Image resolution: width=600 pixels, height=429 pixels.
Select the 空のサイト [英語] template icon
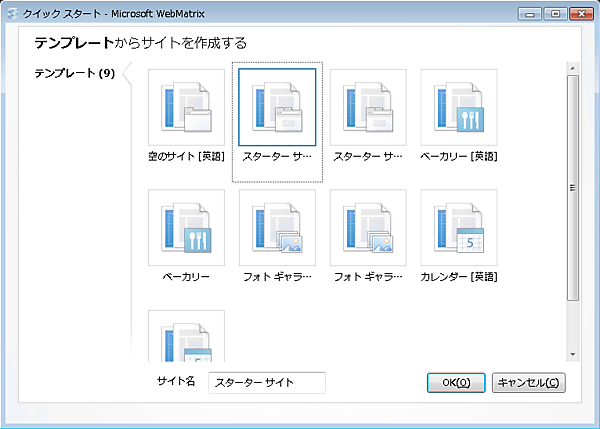point(186,107)
